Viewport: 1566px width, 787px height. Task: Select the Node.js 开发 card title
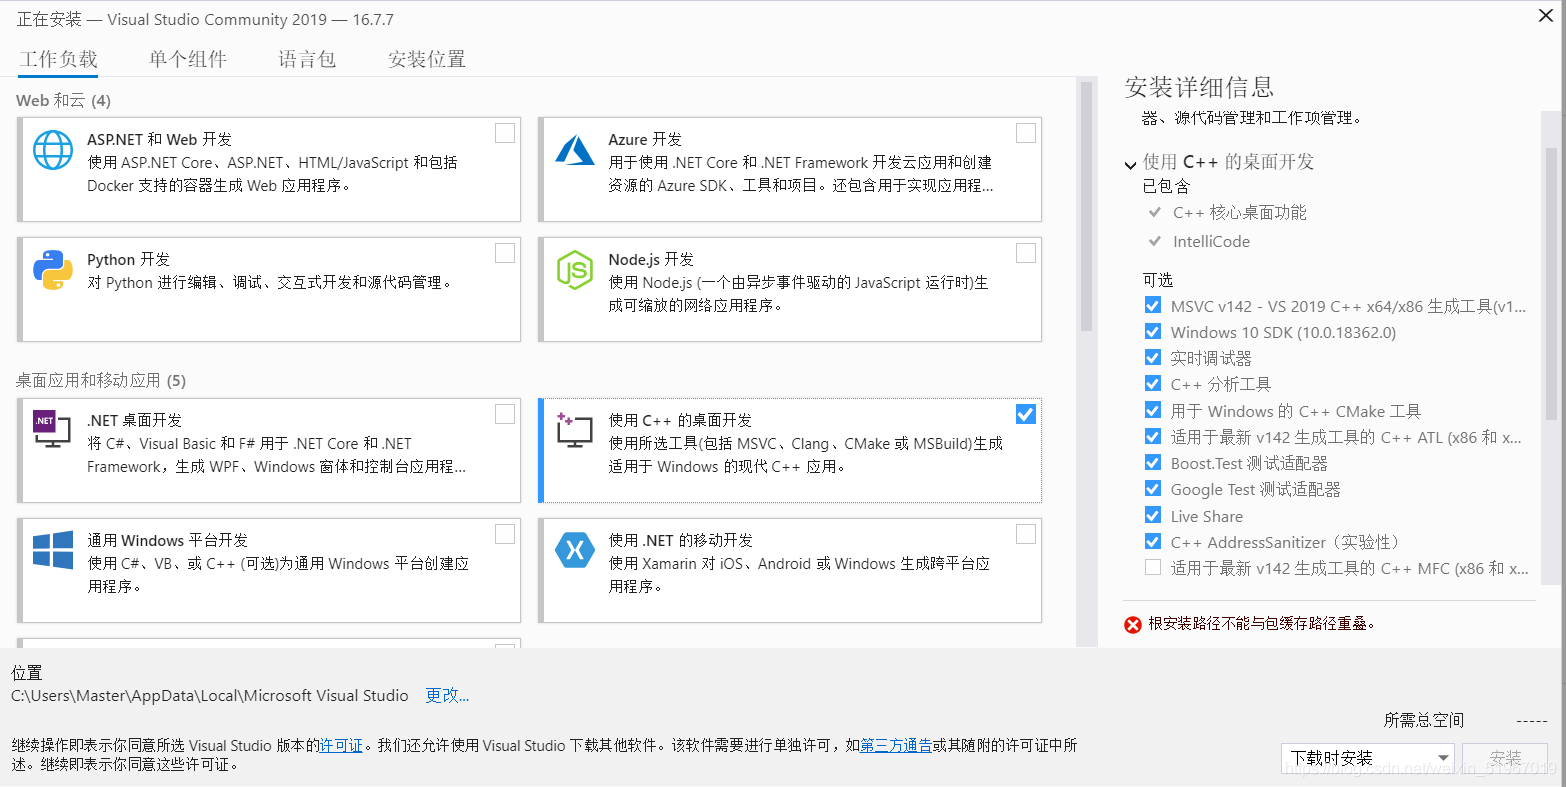coord(651,259)
